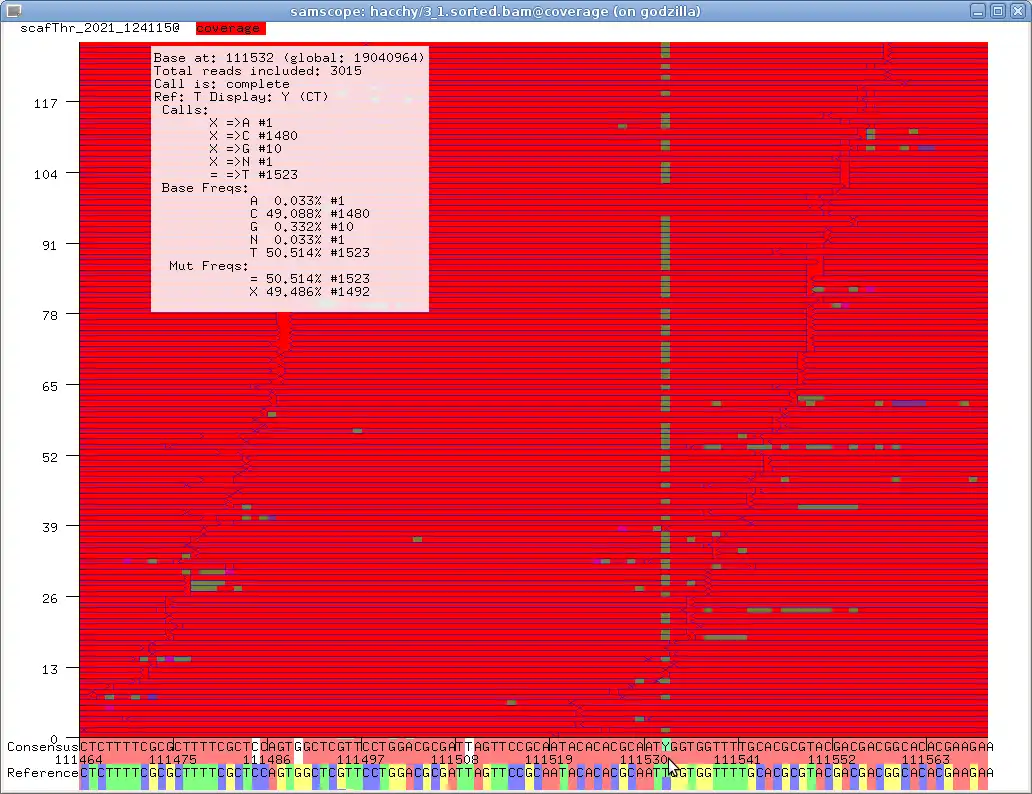The image size is (1032, 794).
Task: Click the 'X =>C #1480' call line
Action: pyautogui.click(x=253, y=136)
